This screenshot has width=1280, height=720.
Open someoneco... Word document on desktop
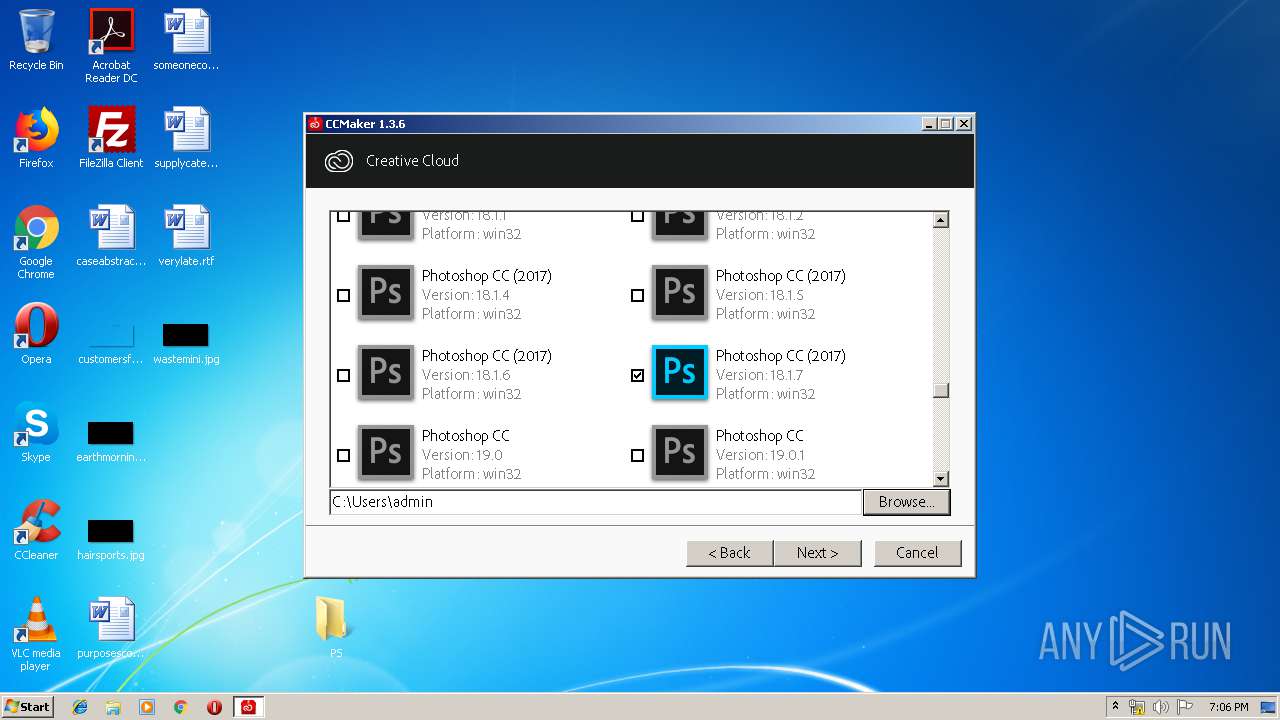pos(186,40)
